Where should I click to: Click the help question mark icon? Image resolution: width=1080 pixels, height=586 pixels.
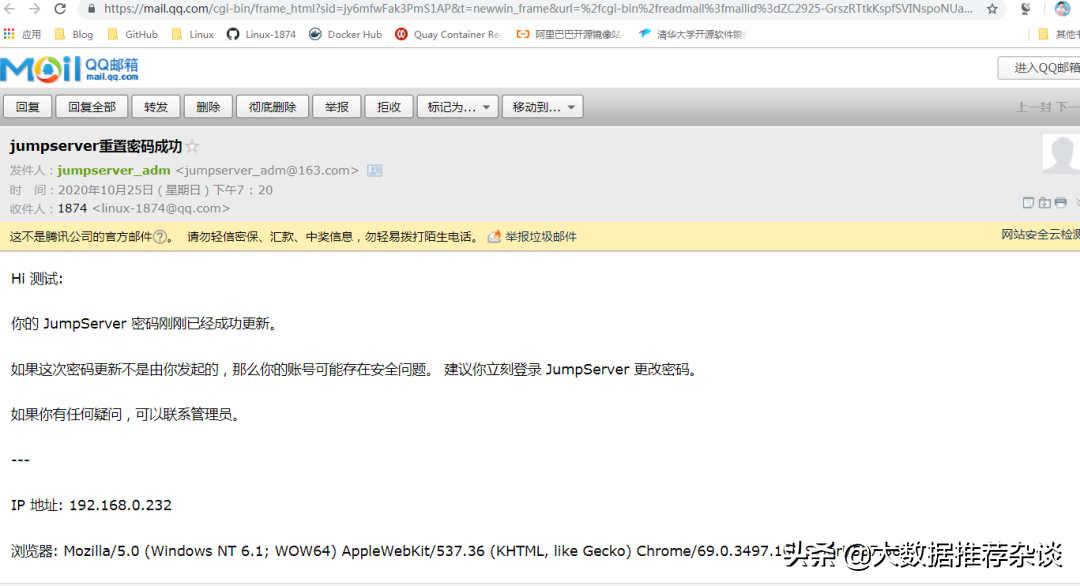(x=160, y=237)
